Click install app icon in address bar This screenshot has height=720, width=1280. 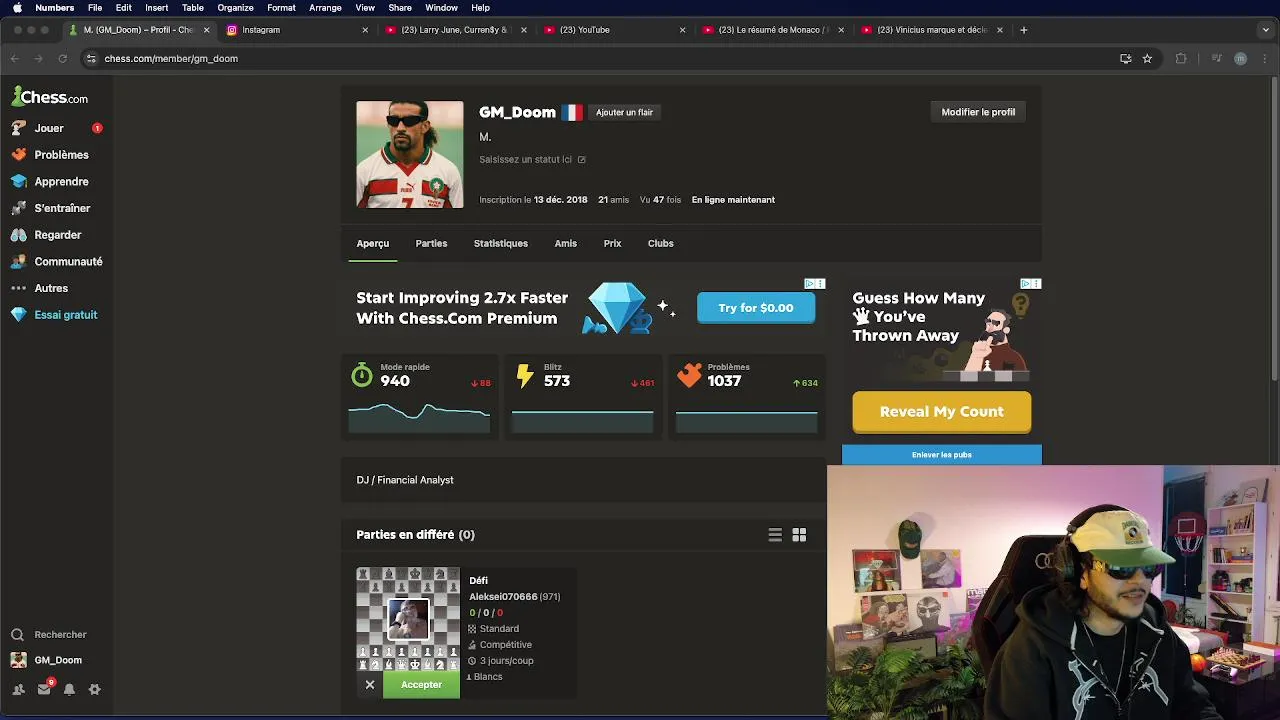pos(1125,59)
